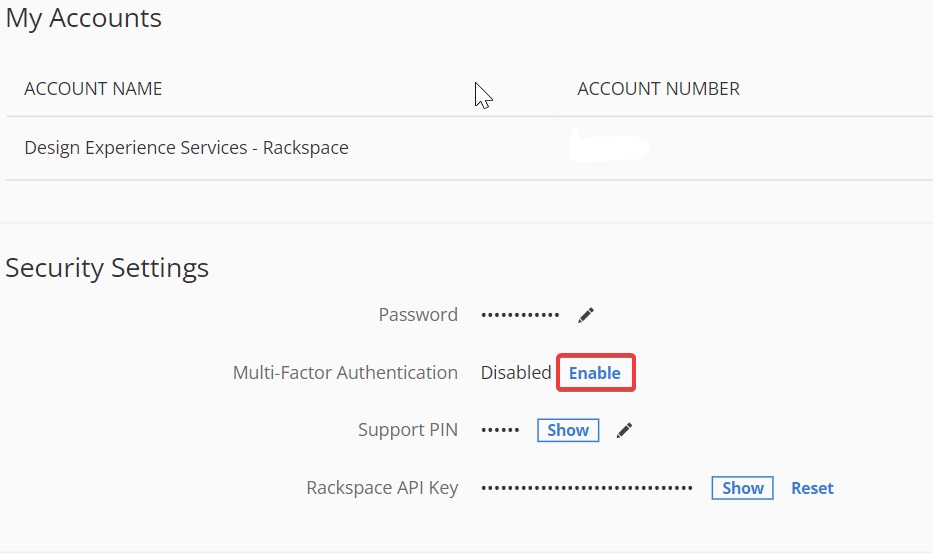Viewport: 933px width, 554px height.
Task: Edit the Support PIN with pencil icon
Action: point(624,430)
